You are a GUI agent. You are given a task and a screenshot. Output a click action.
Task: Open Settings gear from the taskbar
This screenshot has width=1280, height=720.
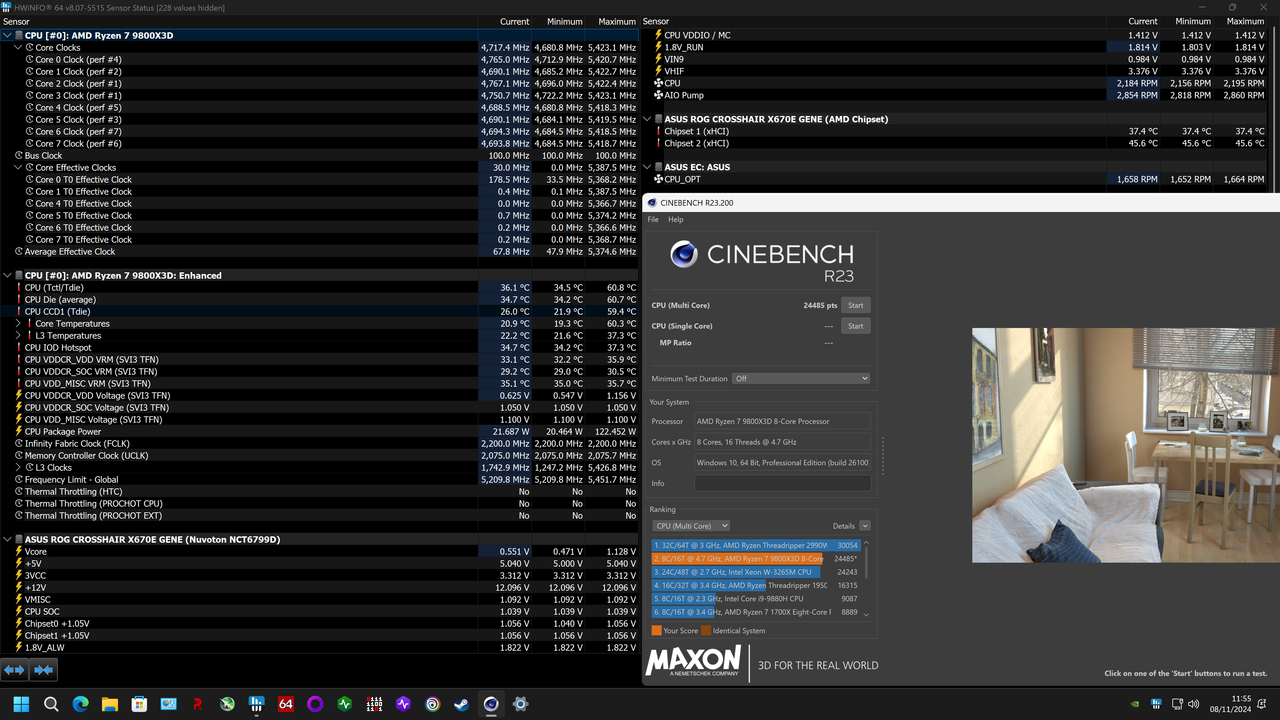click(x=520, y=704)
